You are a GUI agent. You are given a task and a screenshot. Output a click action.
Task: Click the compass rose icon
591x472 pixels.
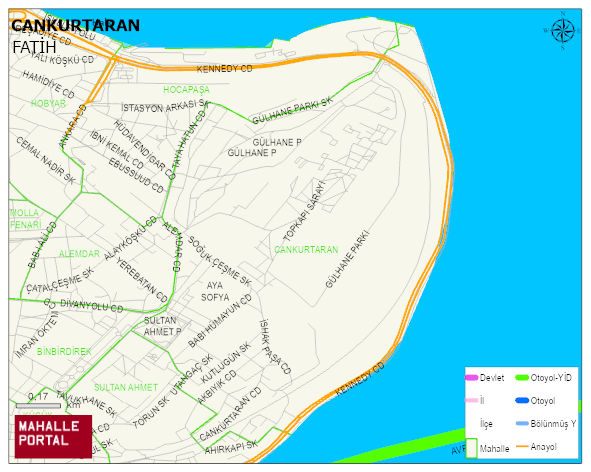[563, 31]
